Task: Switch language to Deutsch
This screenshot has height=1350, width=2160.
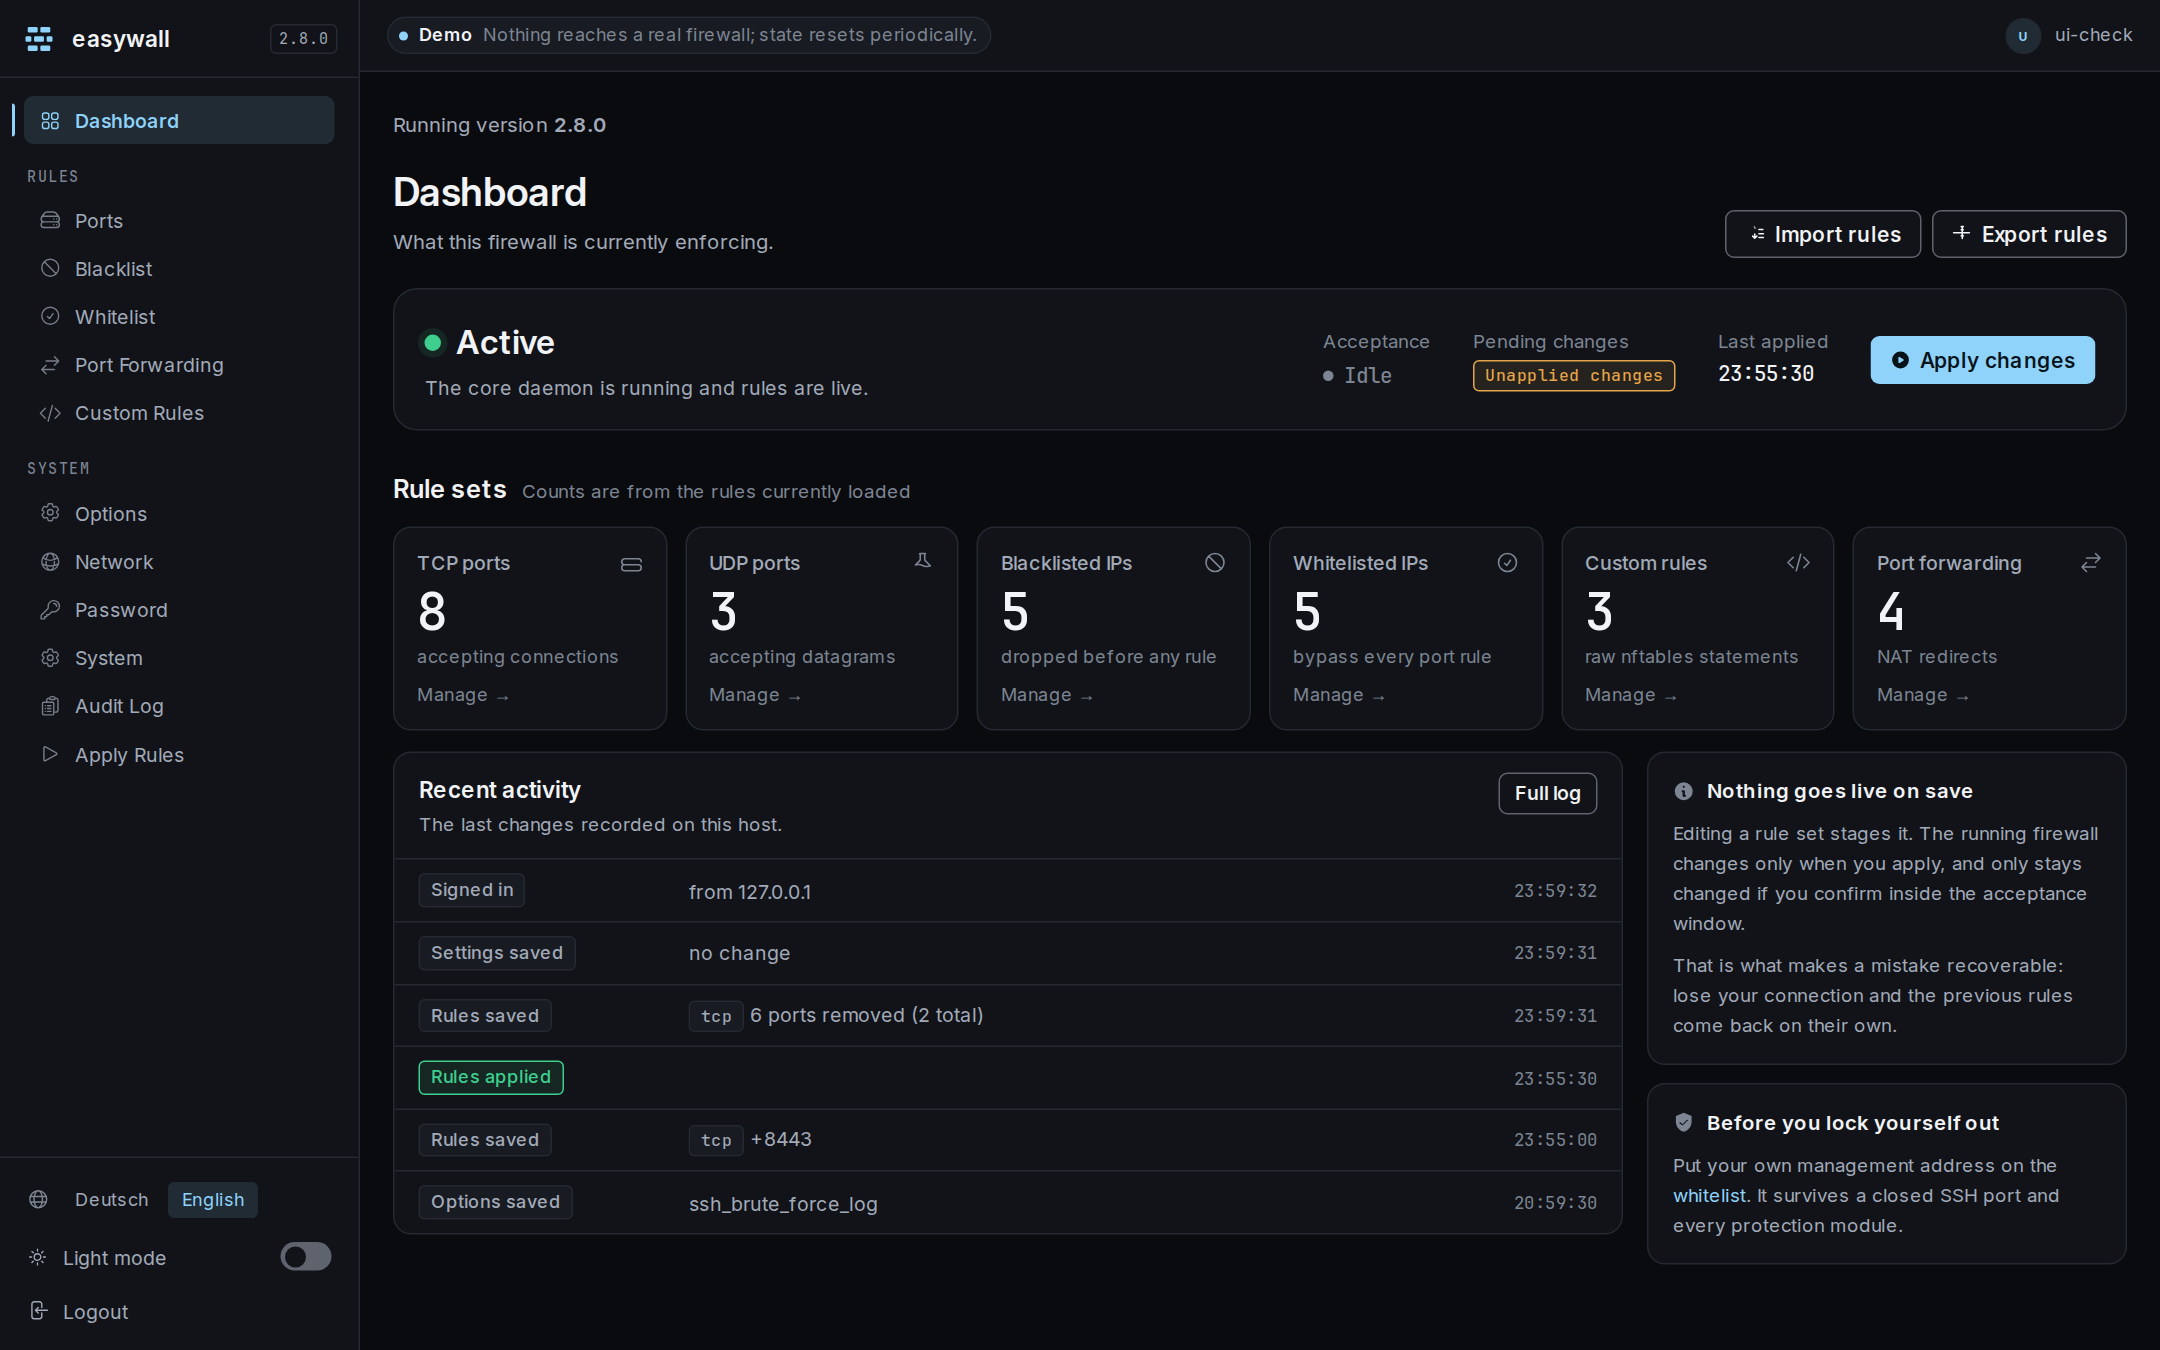Action: pos(112,1199)
